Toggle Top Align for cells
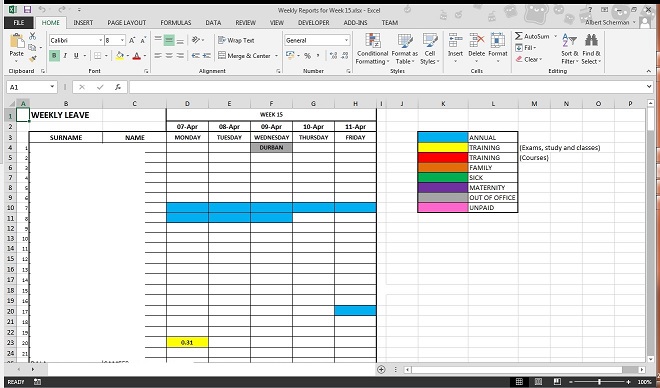 click(158, 40)
